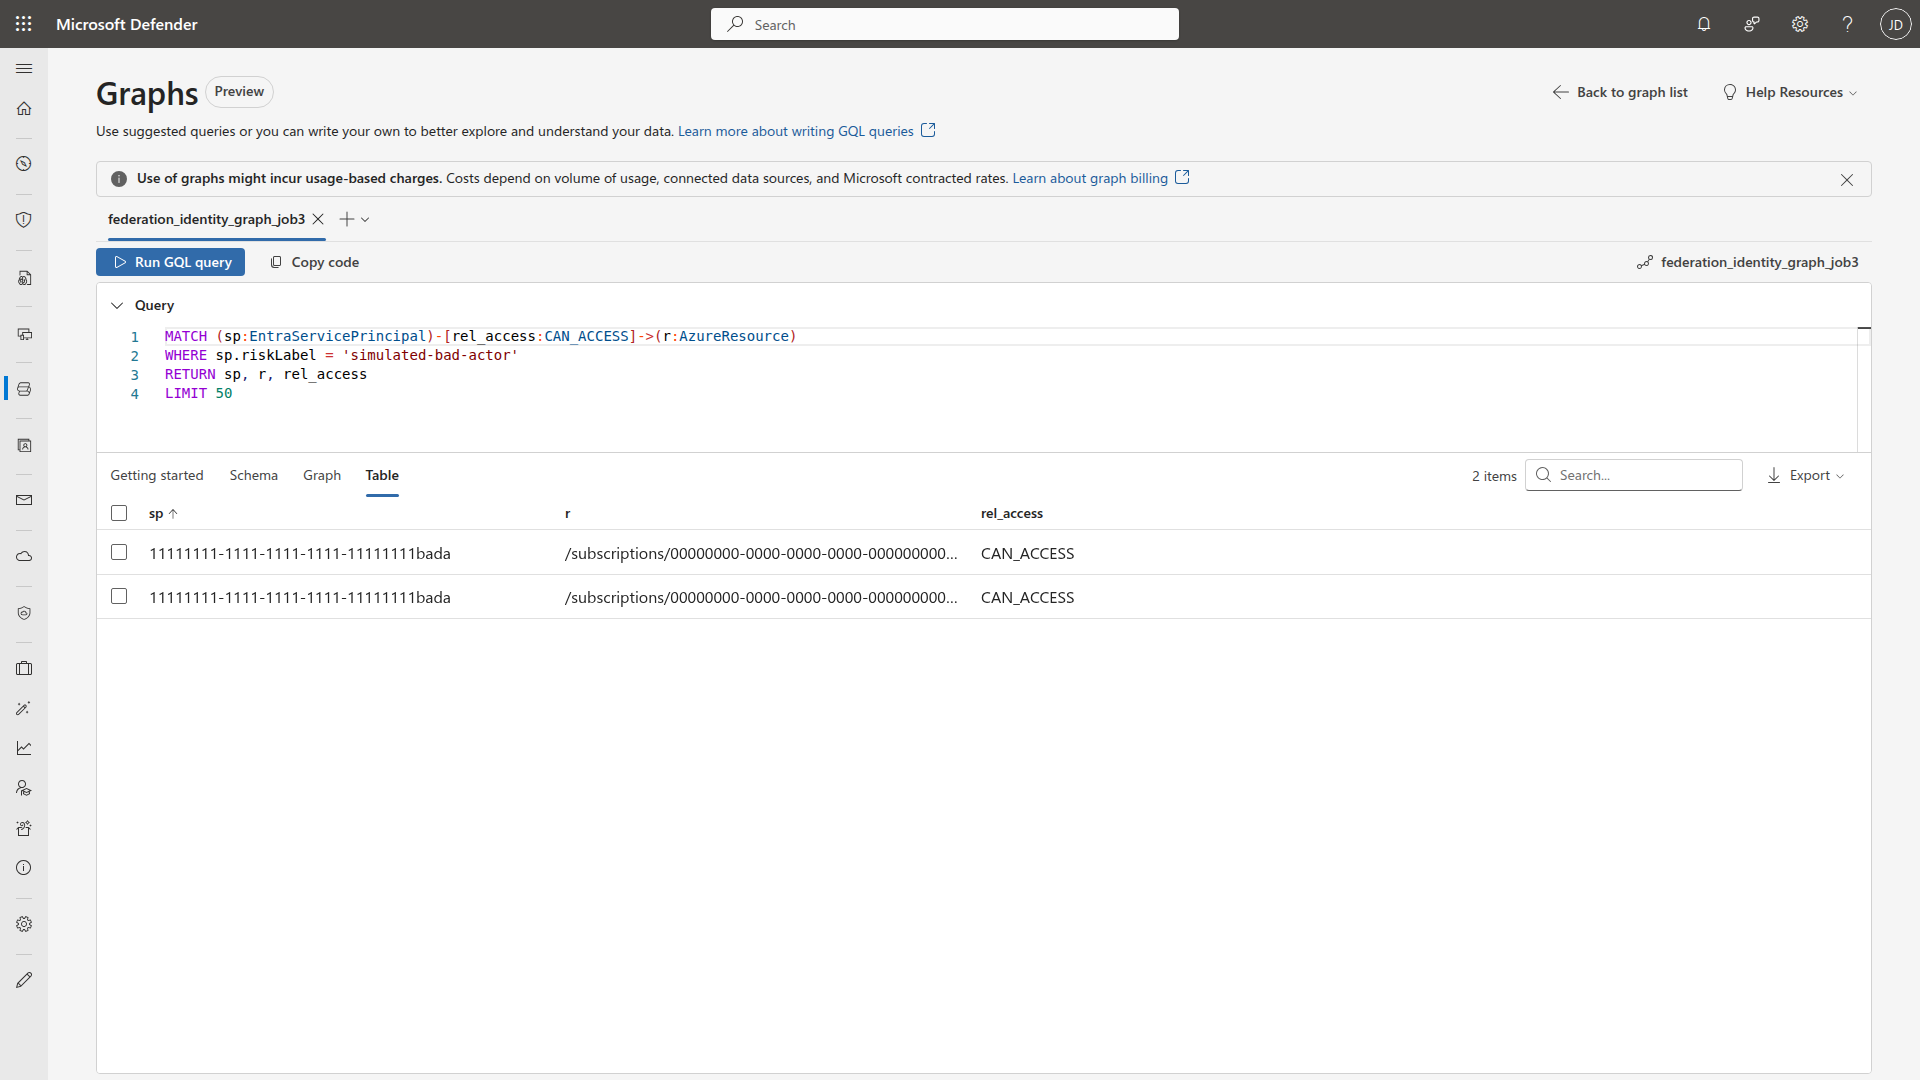Open the Email collaboration mail icon
Viewport: 1920px width, 1080px height.
click(24, 500)
